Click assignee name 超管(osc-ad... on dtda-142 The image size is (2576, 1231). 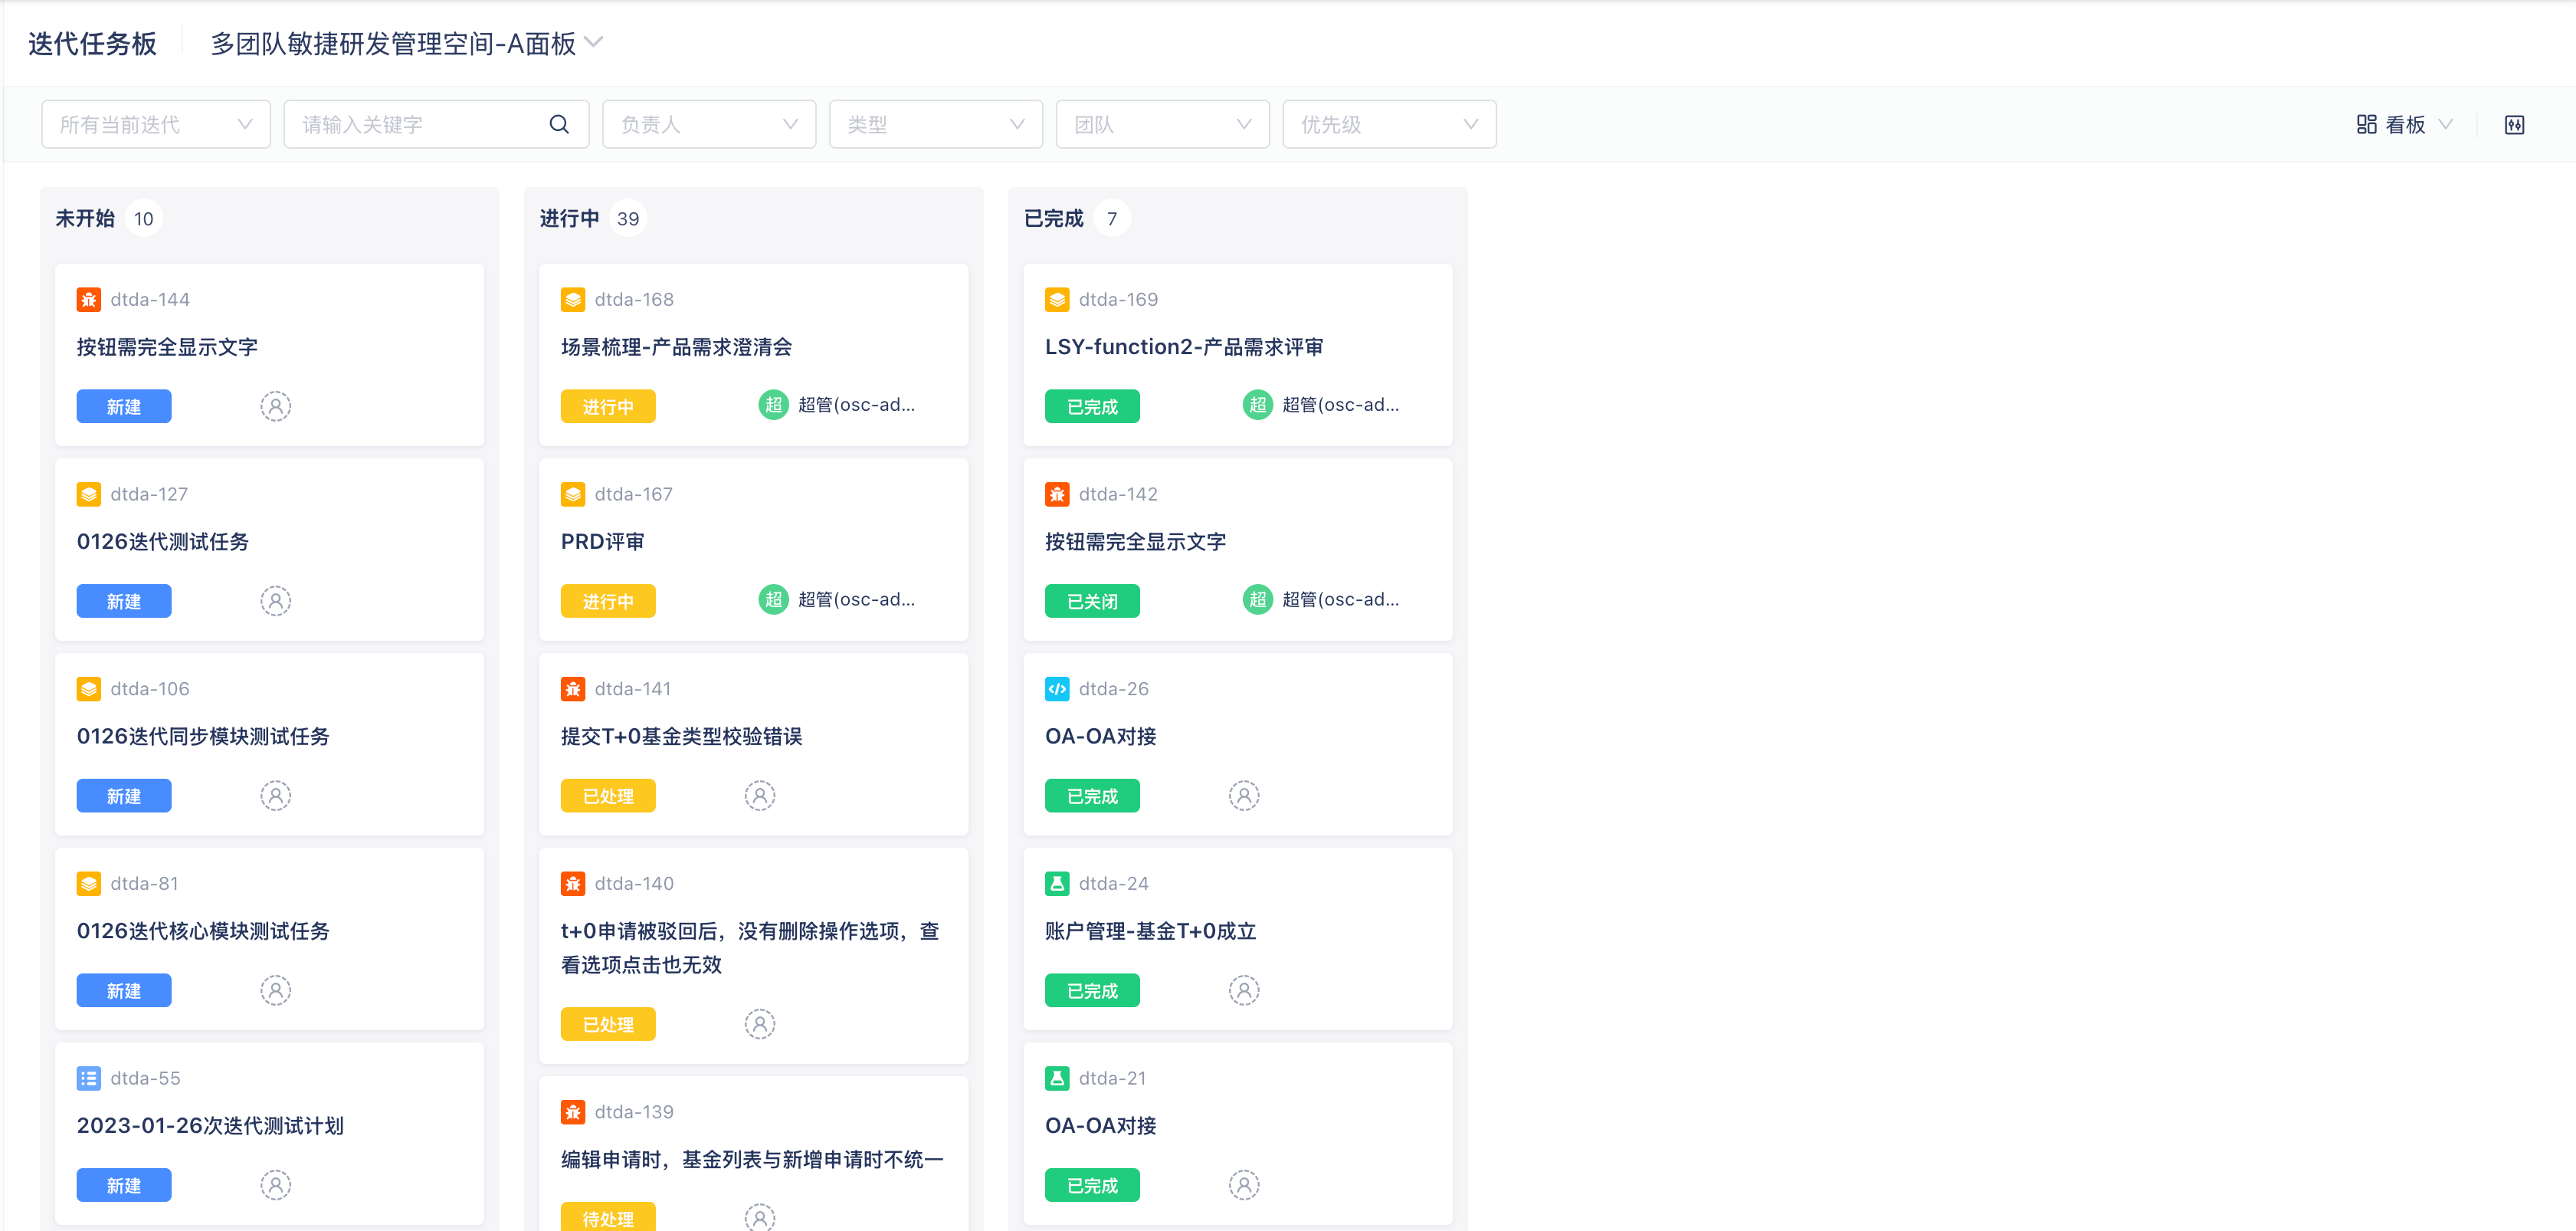(x=1340, y=599)
